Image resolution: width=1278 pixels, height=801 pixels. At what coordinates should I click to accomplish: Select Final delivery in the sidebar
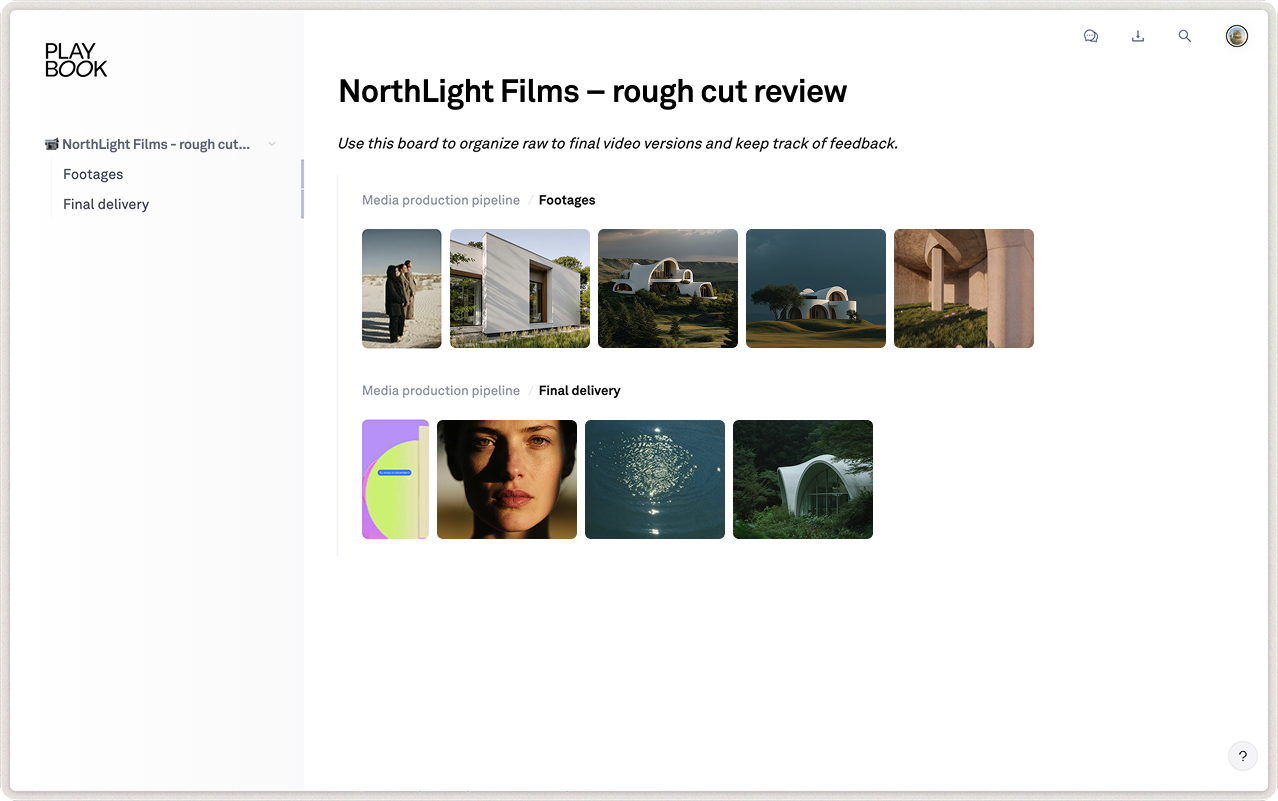click(x=106, y=204)
